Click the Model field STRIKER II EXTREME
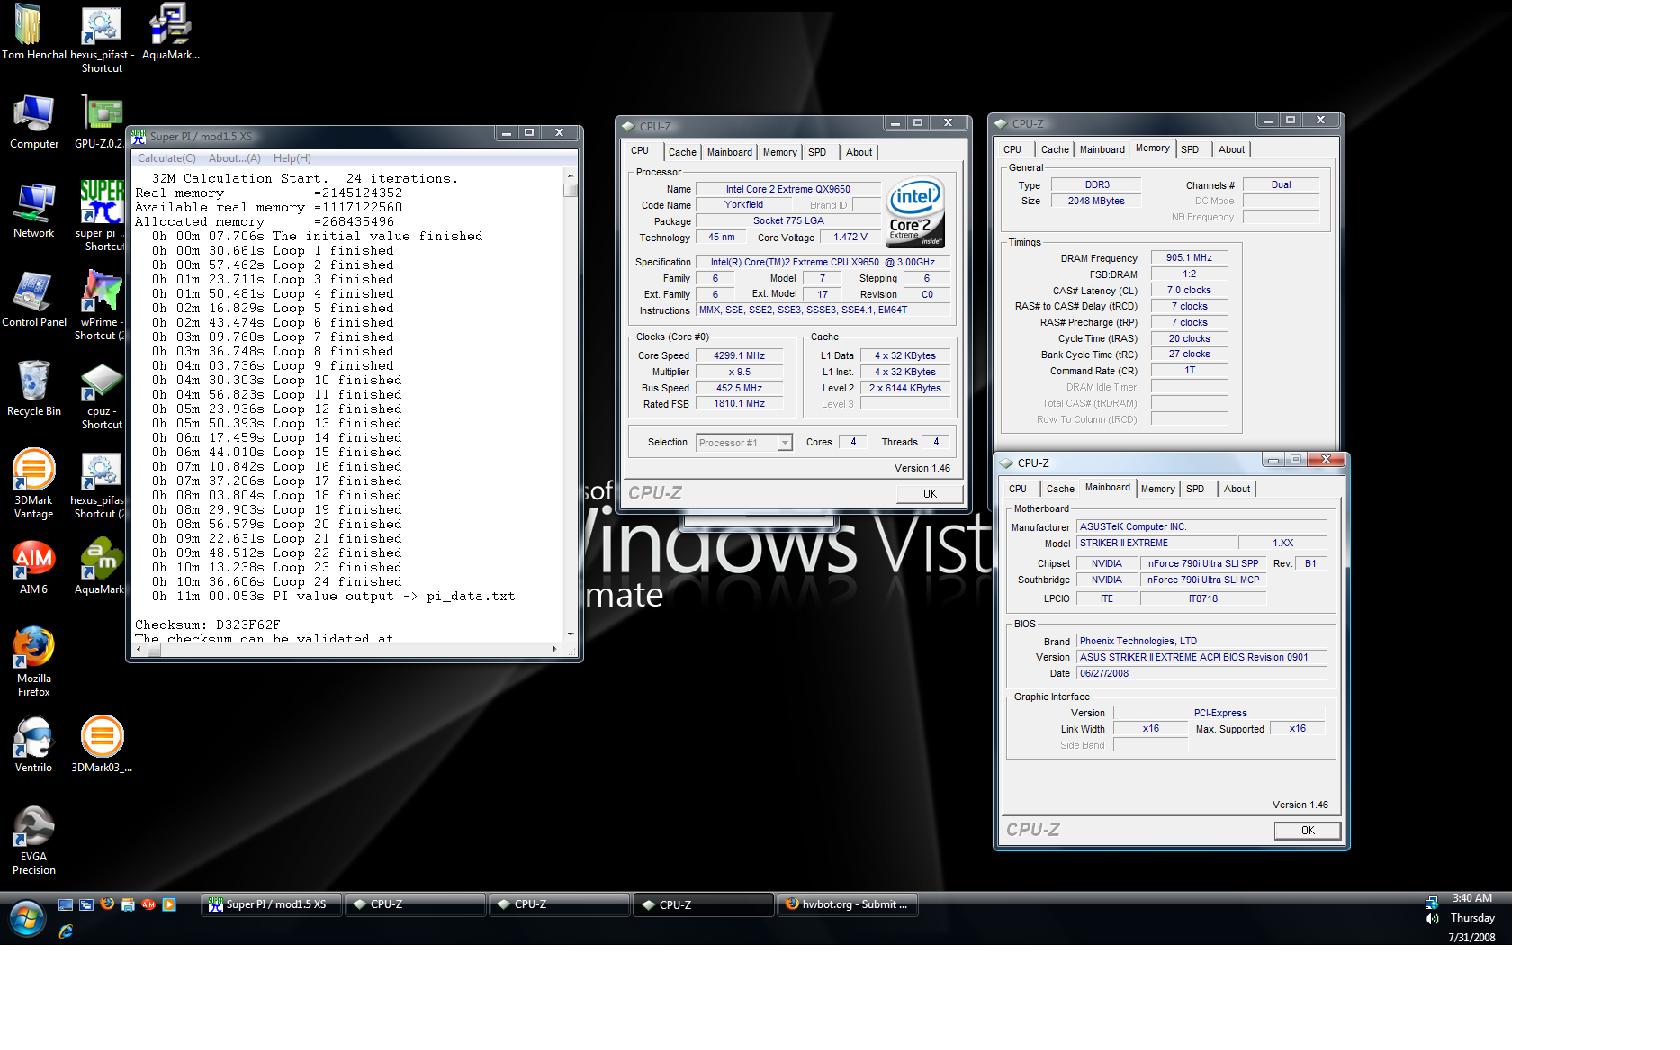Screen dimensions: 1680x1050 [1156, 543]
